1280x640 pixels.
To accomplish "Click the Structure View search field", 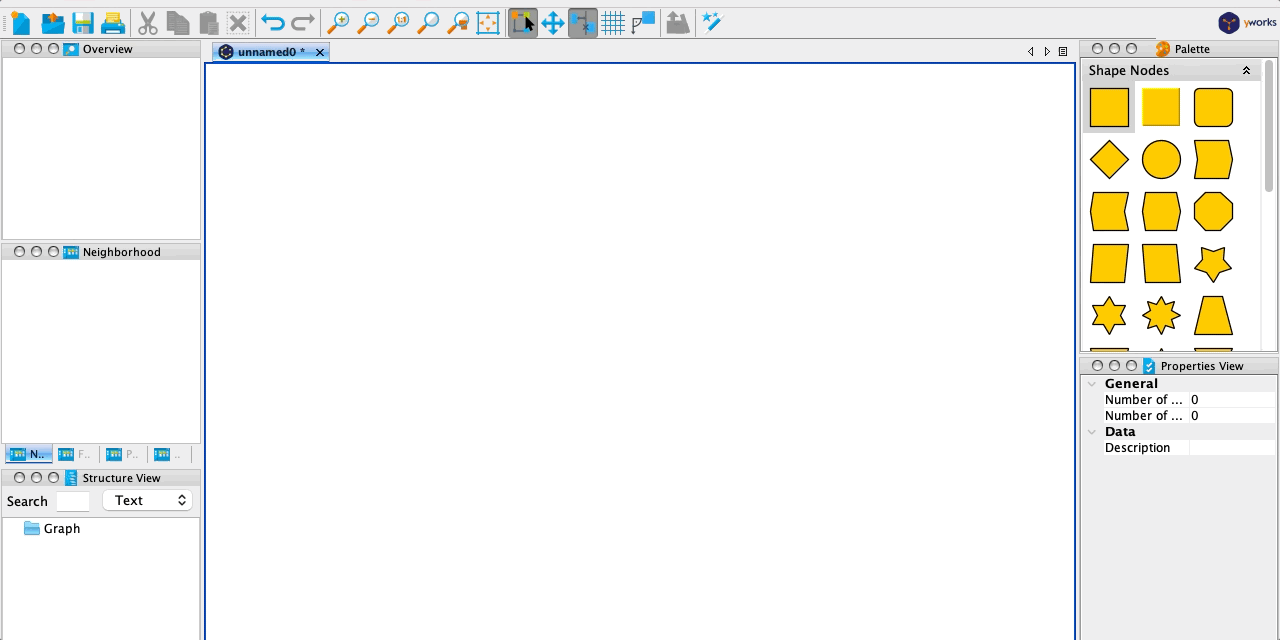I will 73,501.
